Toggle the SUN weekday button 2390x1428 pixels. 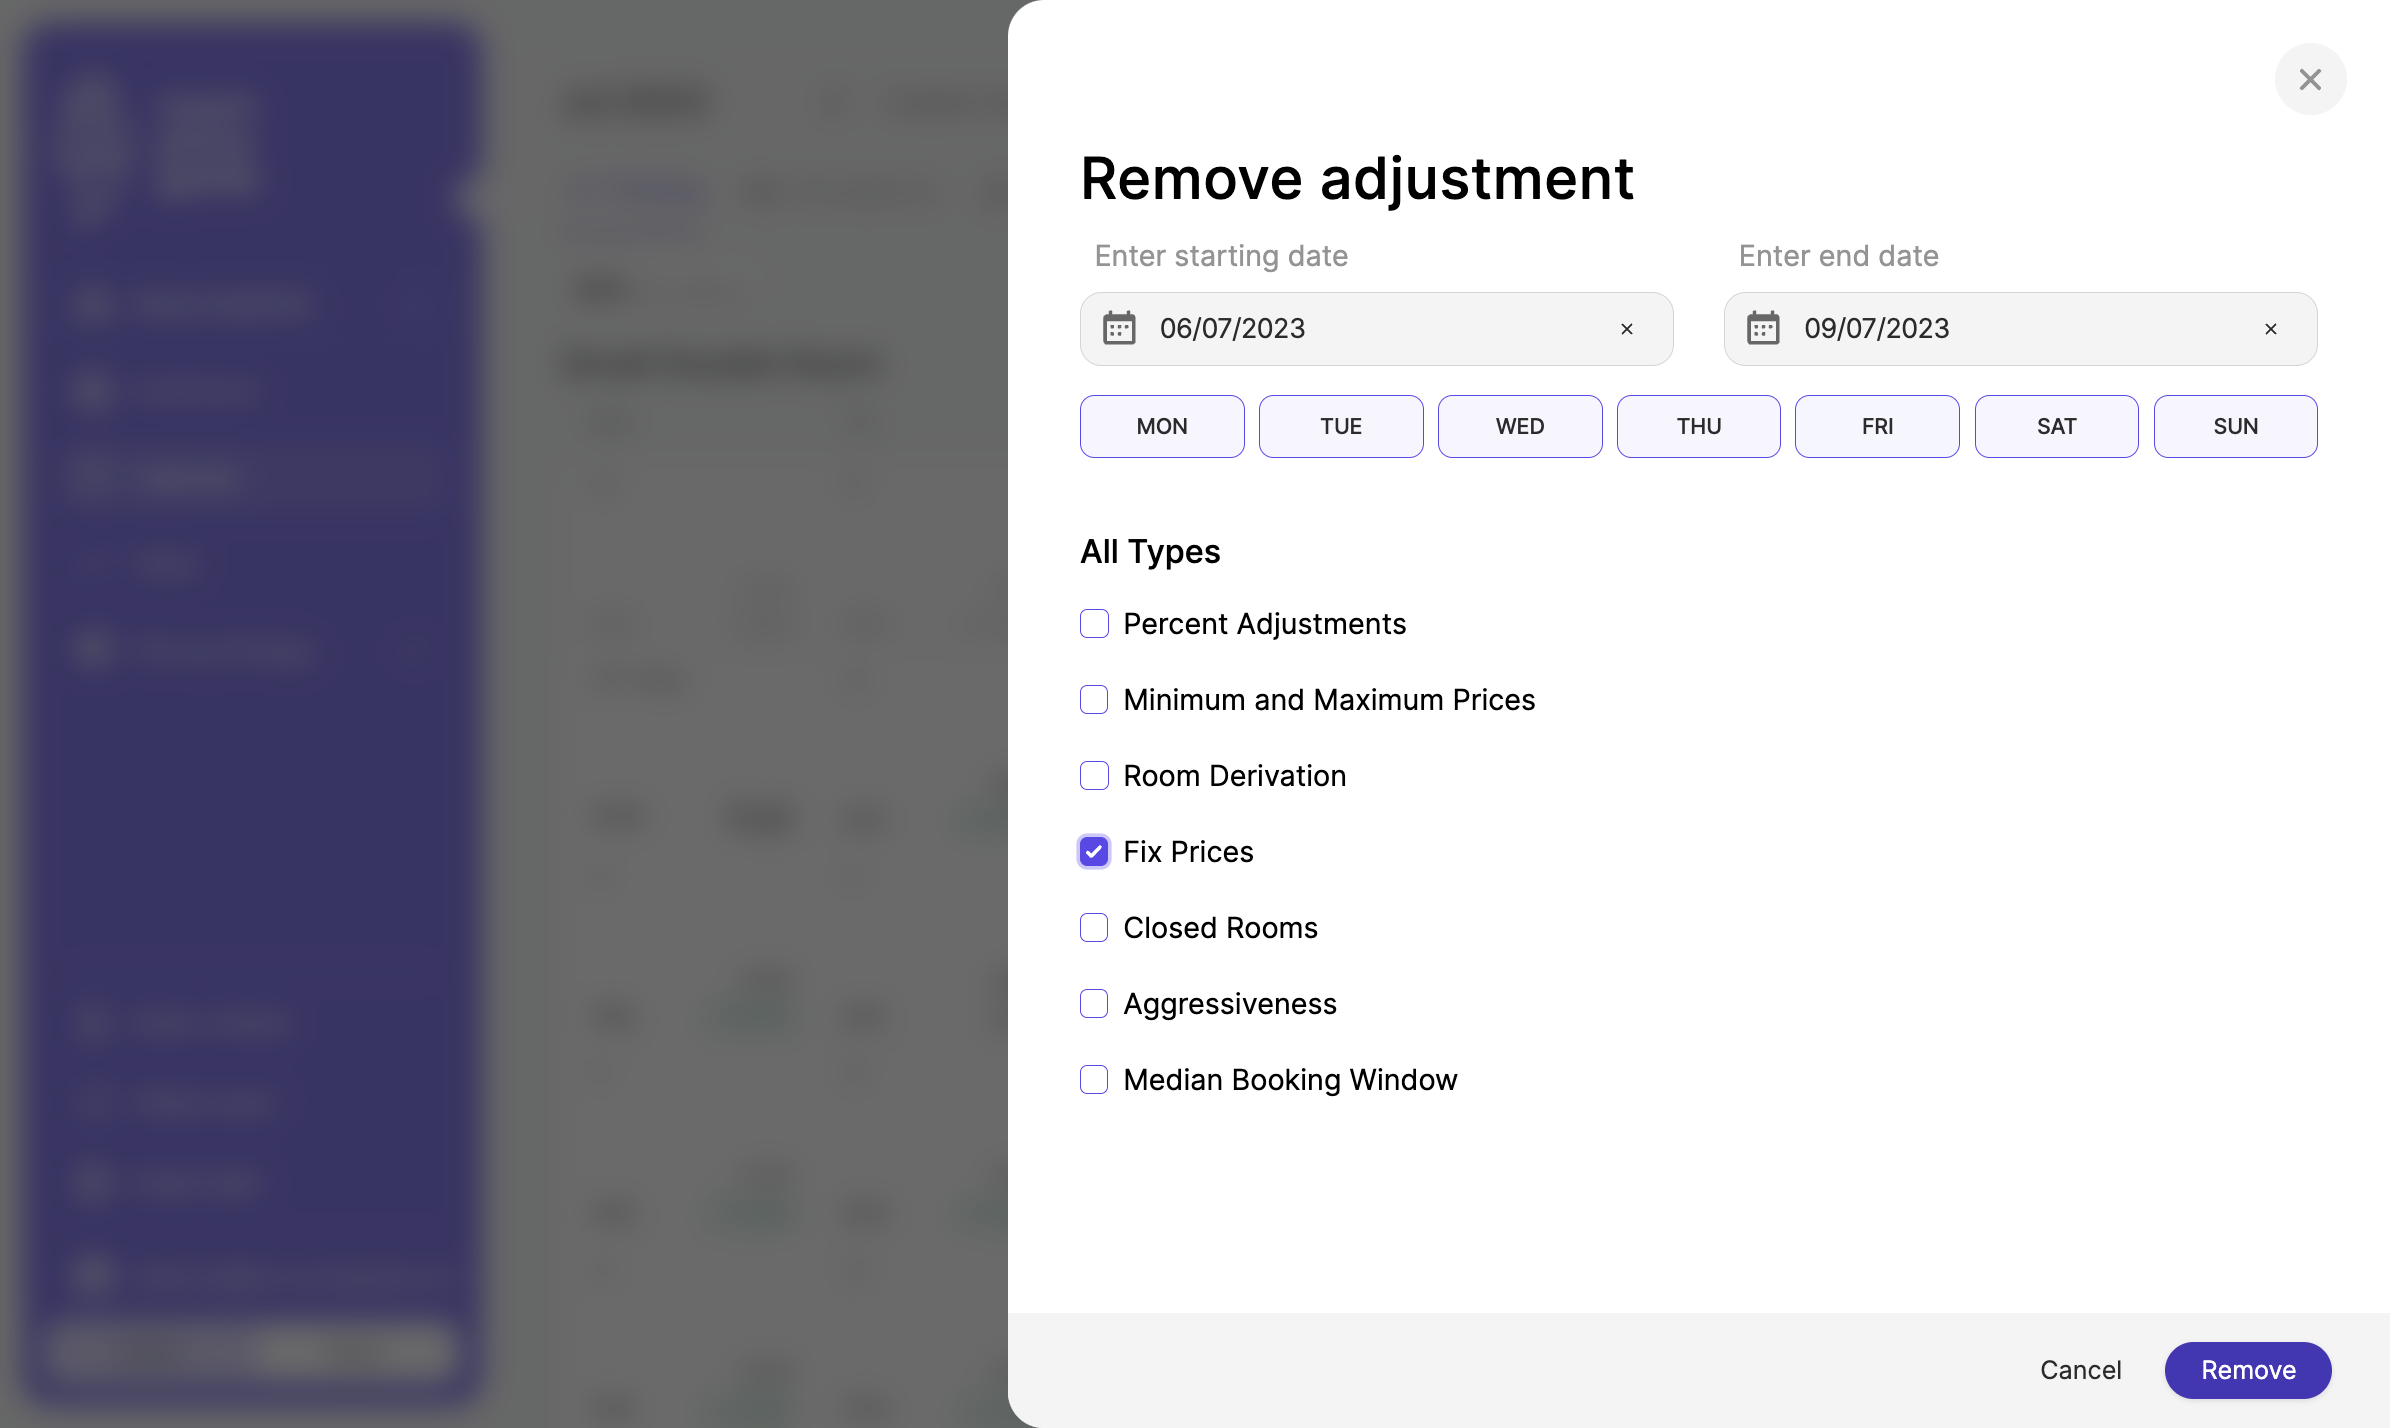point(2236,427)
